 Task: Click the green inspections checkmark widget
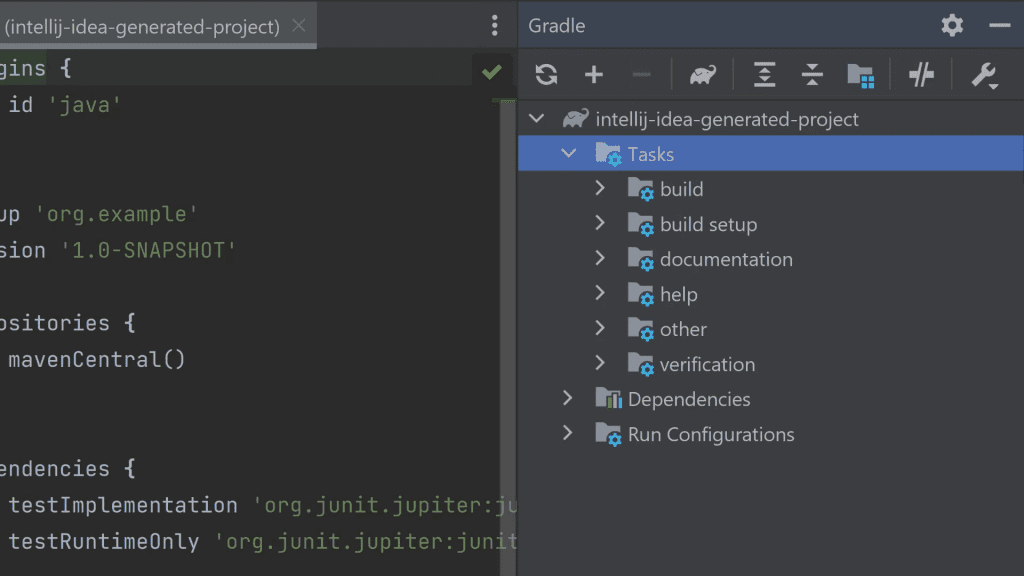(x=491, y=71)
